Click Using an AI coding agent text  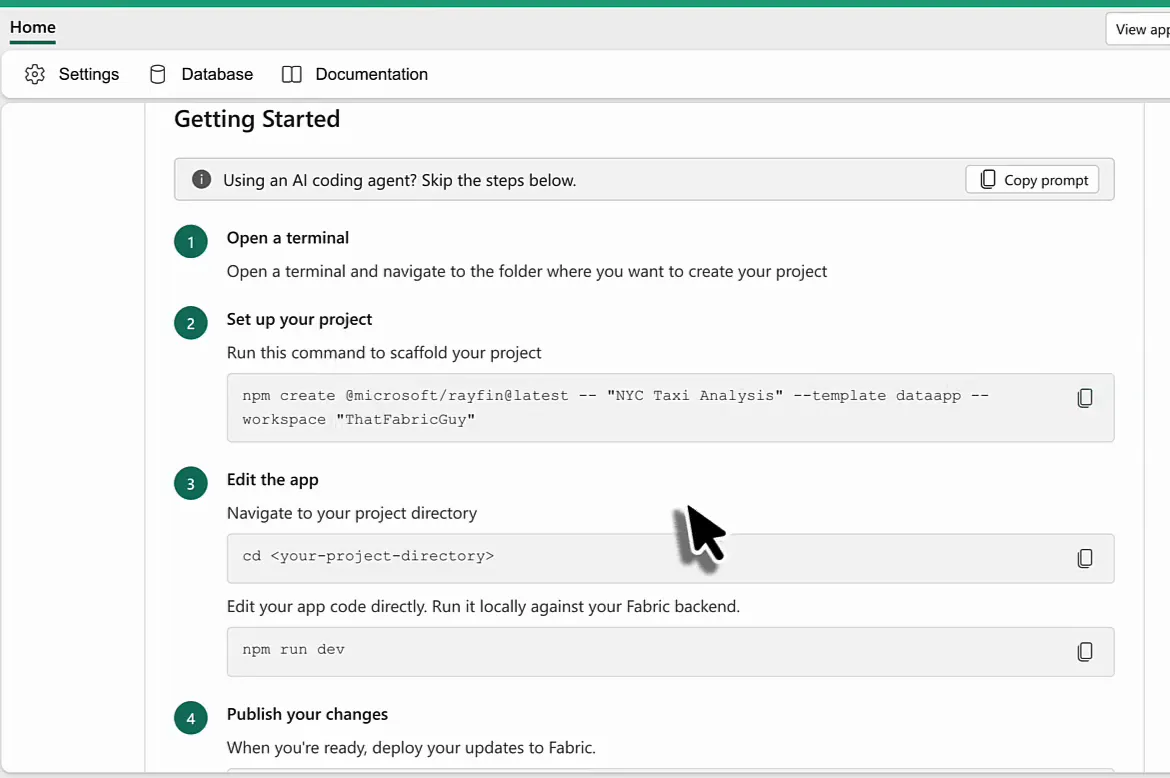pyautogui.click(x=399, y=180)
